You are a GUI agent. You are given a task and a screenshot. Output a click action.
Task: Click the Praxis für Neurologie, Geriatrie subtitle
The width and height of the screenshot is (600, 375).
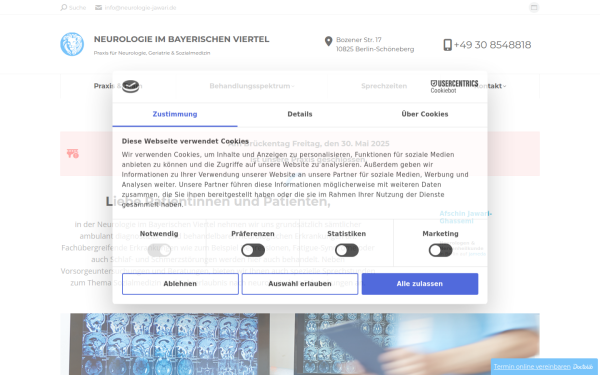click(152, 53)
